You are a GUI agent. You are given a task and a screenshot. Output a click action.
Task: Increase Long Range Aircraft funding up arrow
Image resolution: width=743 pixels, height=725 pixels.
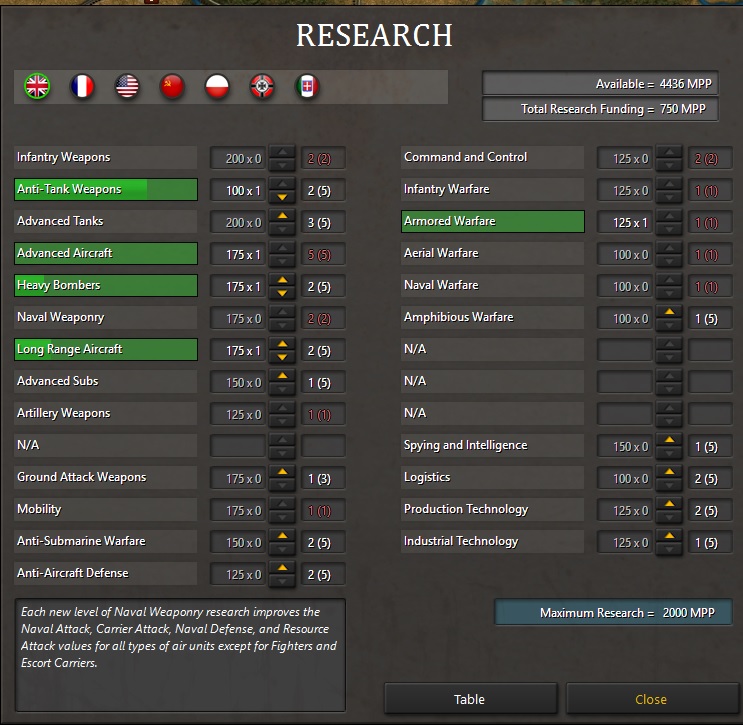282,344
